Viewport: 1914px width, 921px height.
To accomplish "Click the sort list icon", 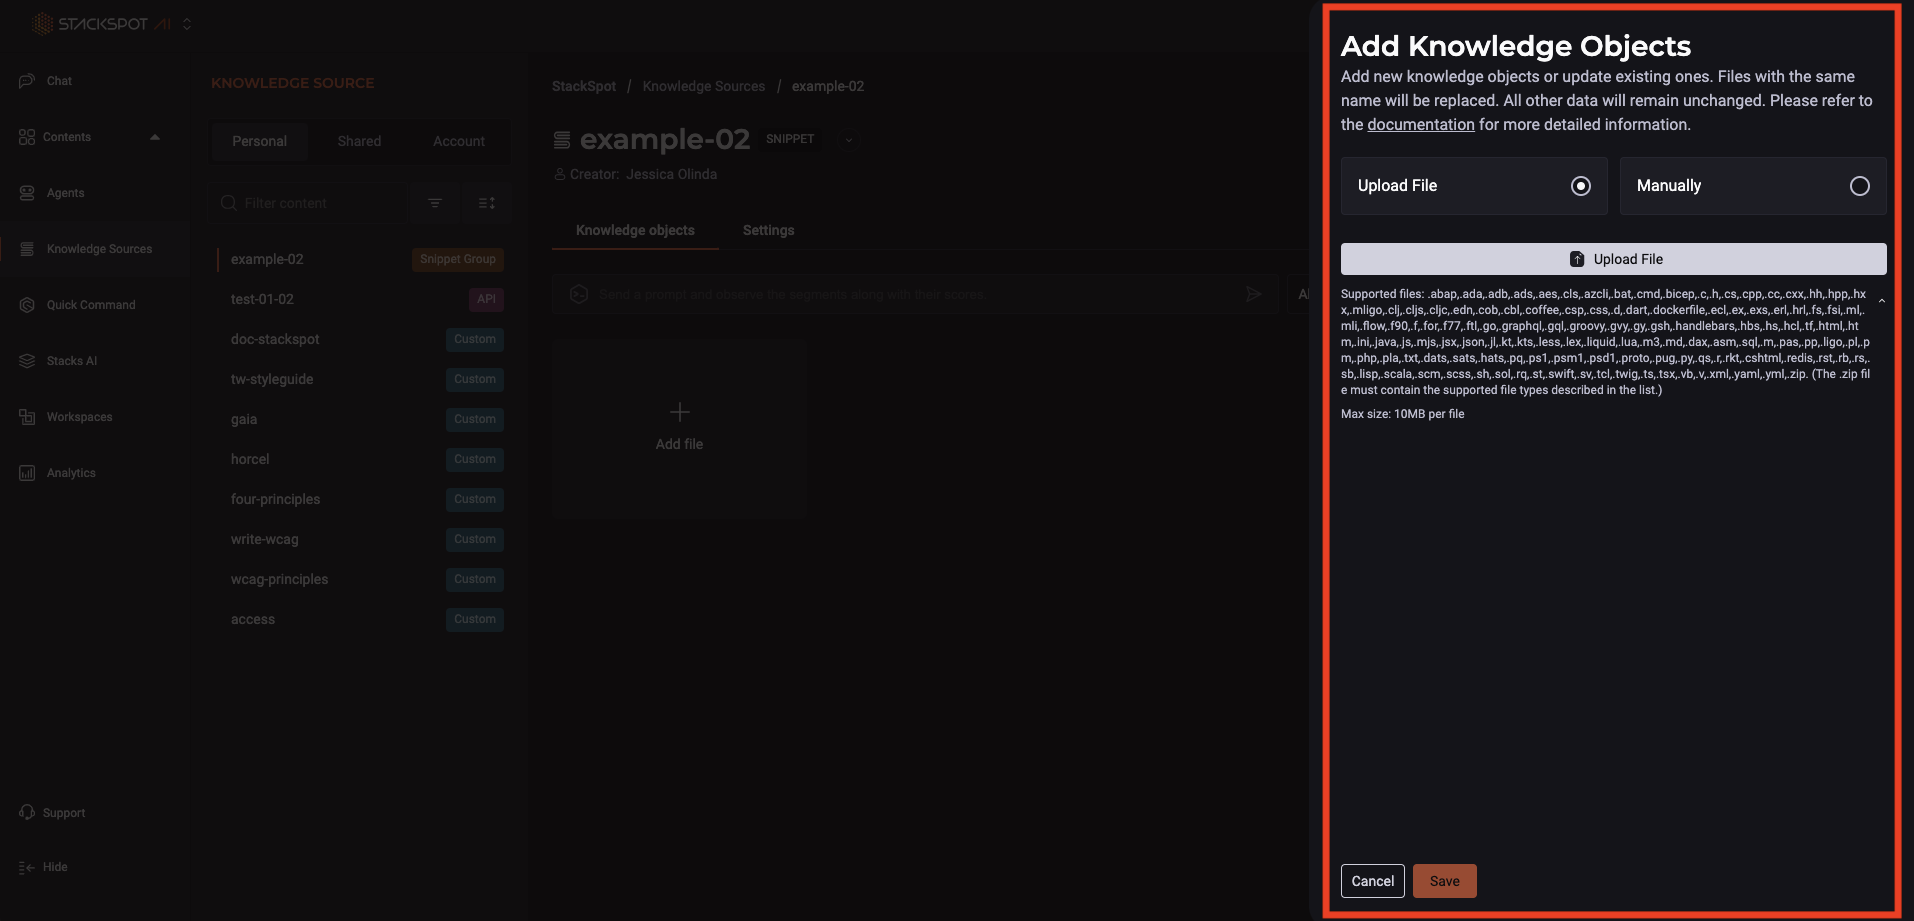I will (x=487, y=203).
